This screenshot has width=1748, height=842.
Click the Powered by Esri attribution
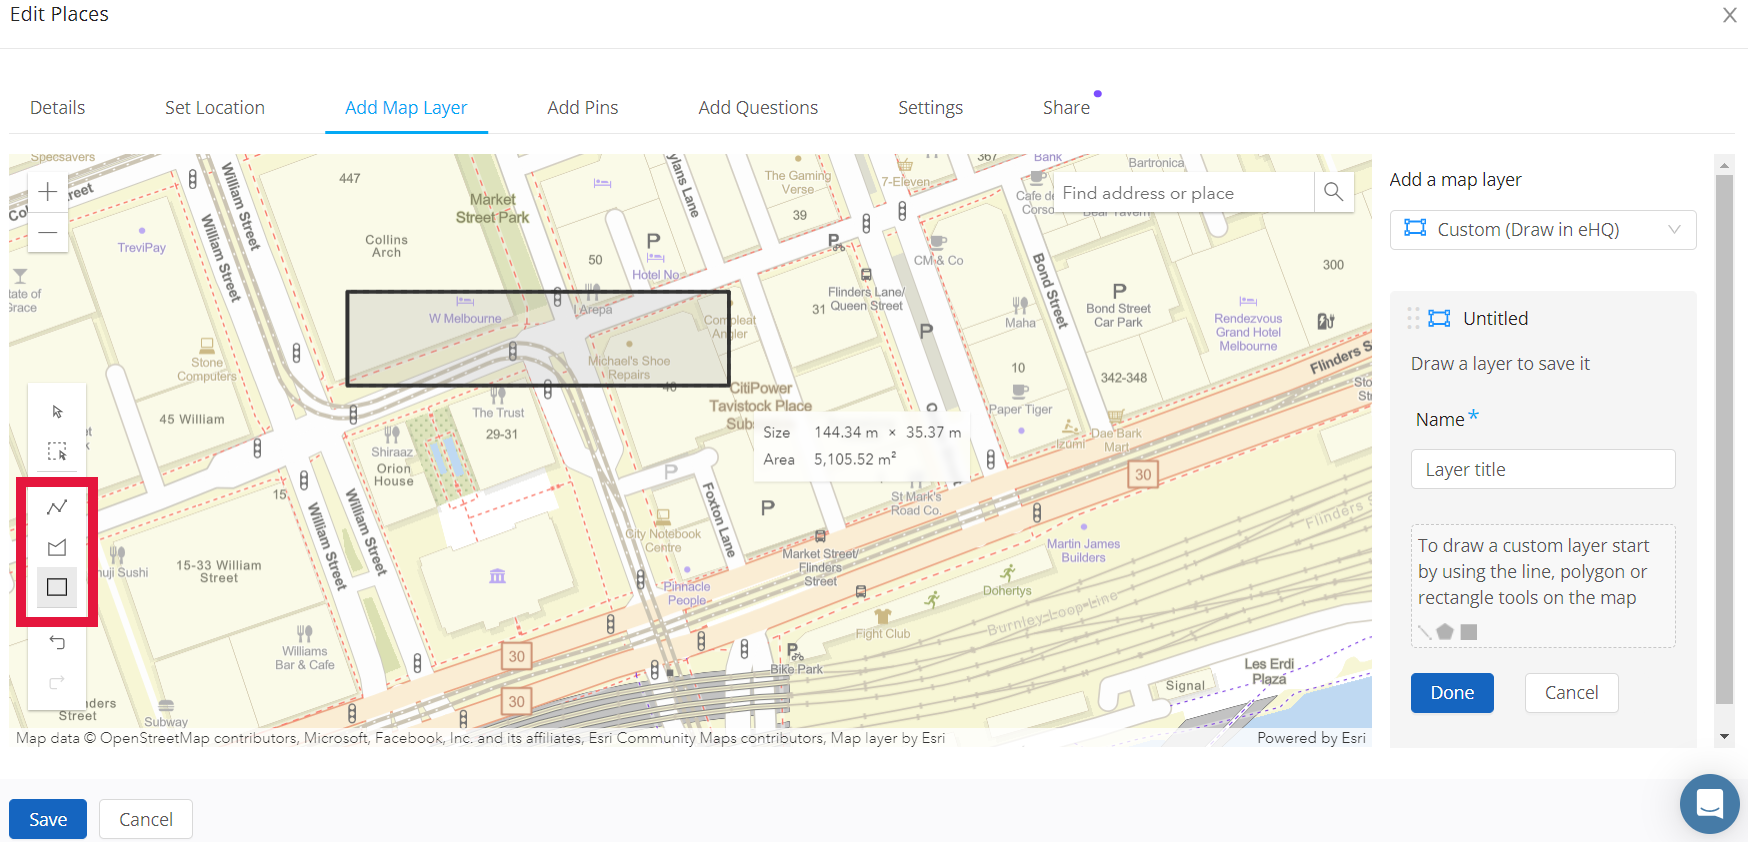click(x=1311, y=738)
